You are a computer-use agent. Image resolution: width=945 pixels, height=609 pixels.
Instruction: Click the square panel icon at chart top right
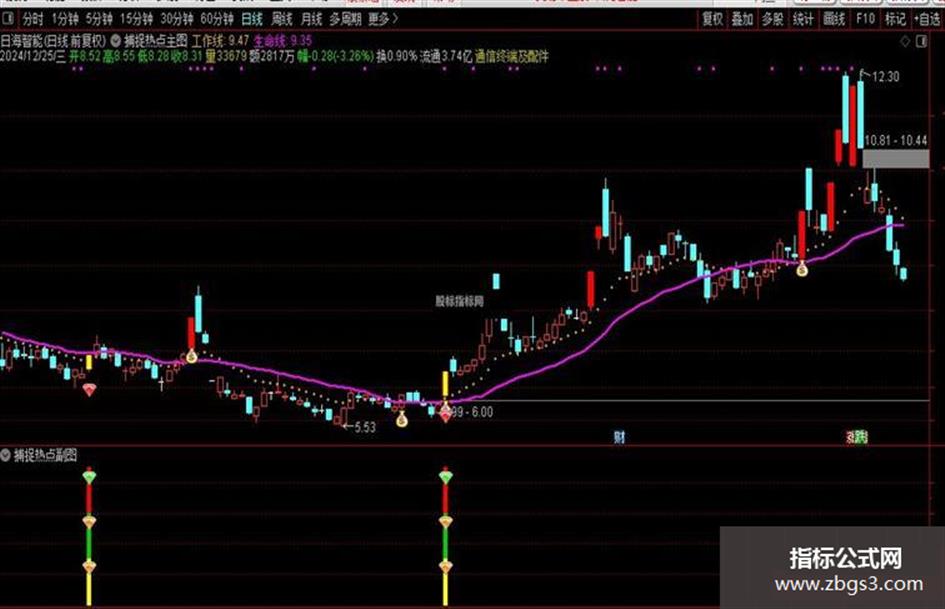click(921, 42)
